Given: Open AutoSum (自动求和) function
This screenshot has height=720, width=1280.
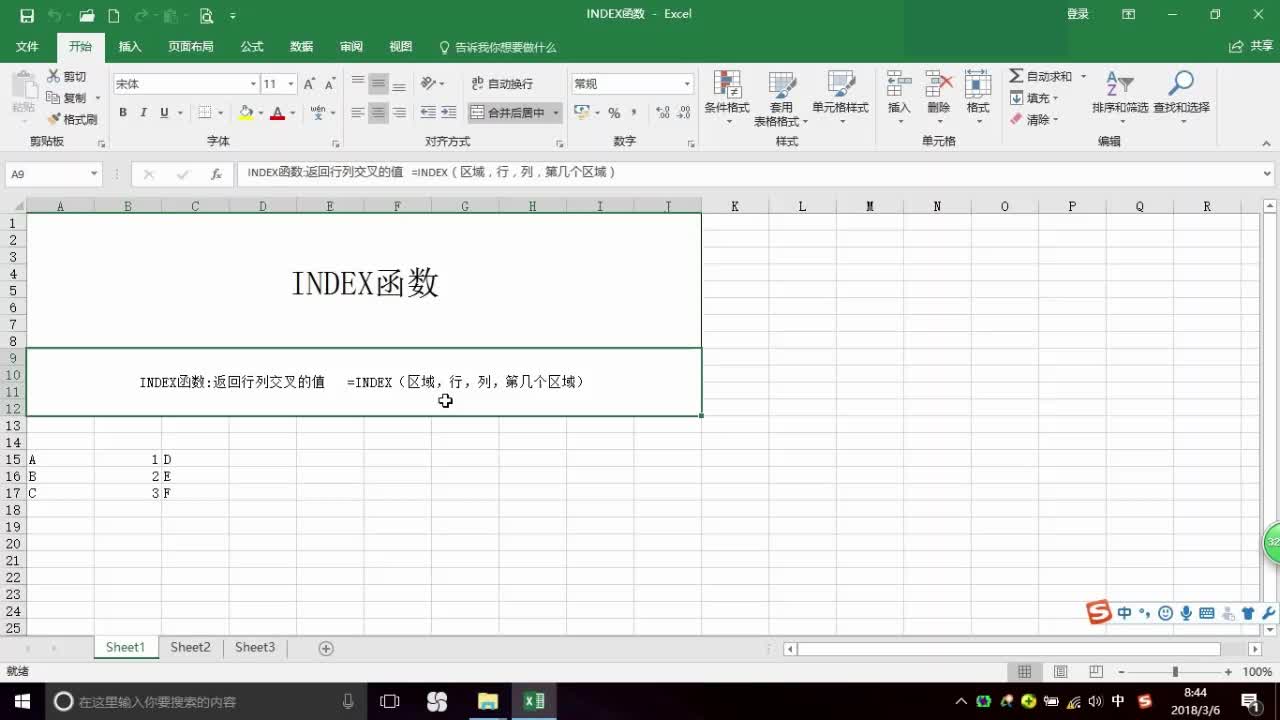Looking at the screenshot, I should (x=1040, y=75).
